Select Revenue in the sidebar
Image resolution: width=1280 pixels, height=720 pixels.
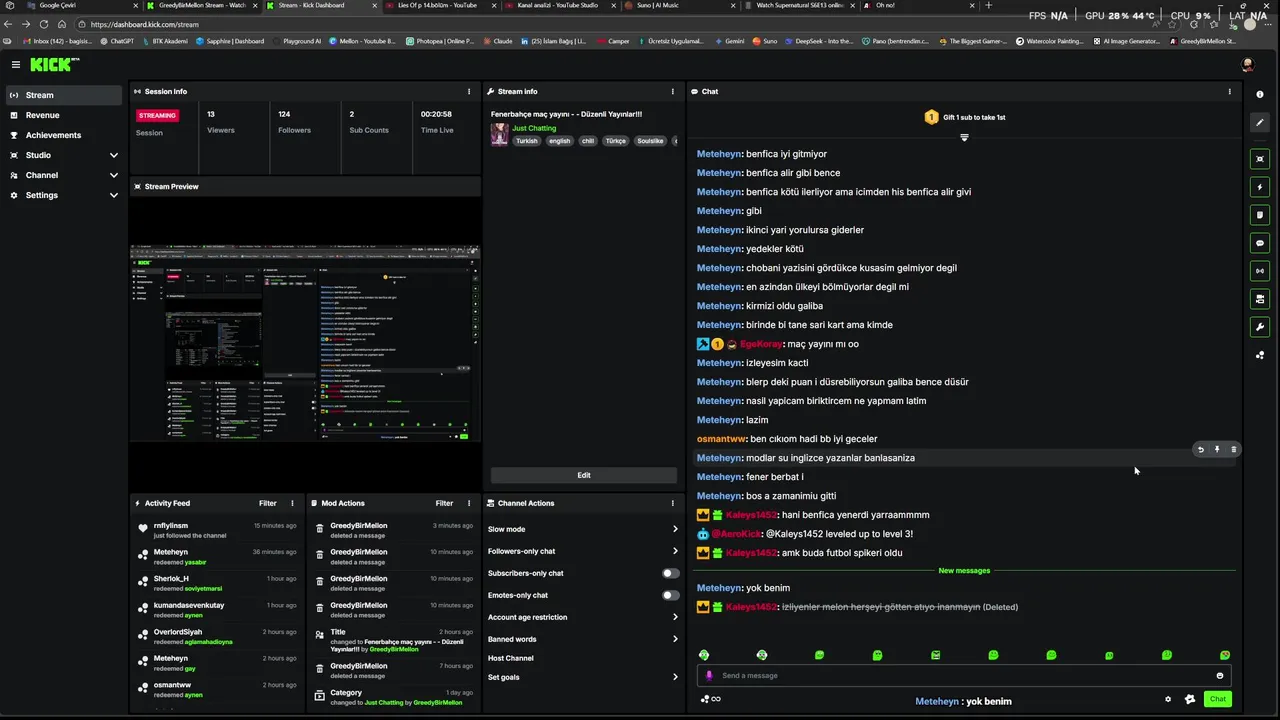point(64,115)
